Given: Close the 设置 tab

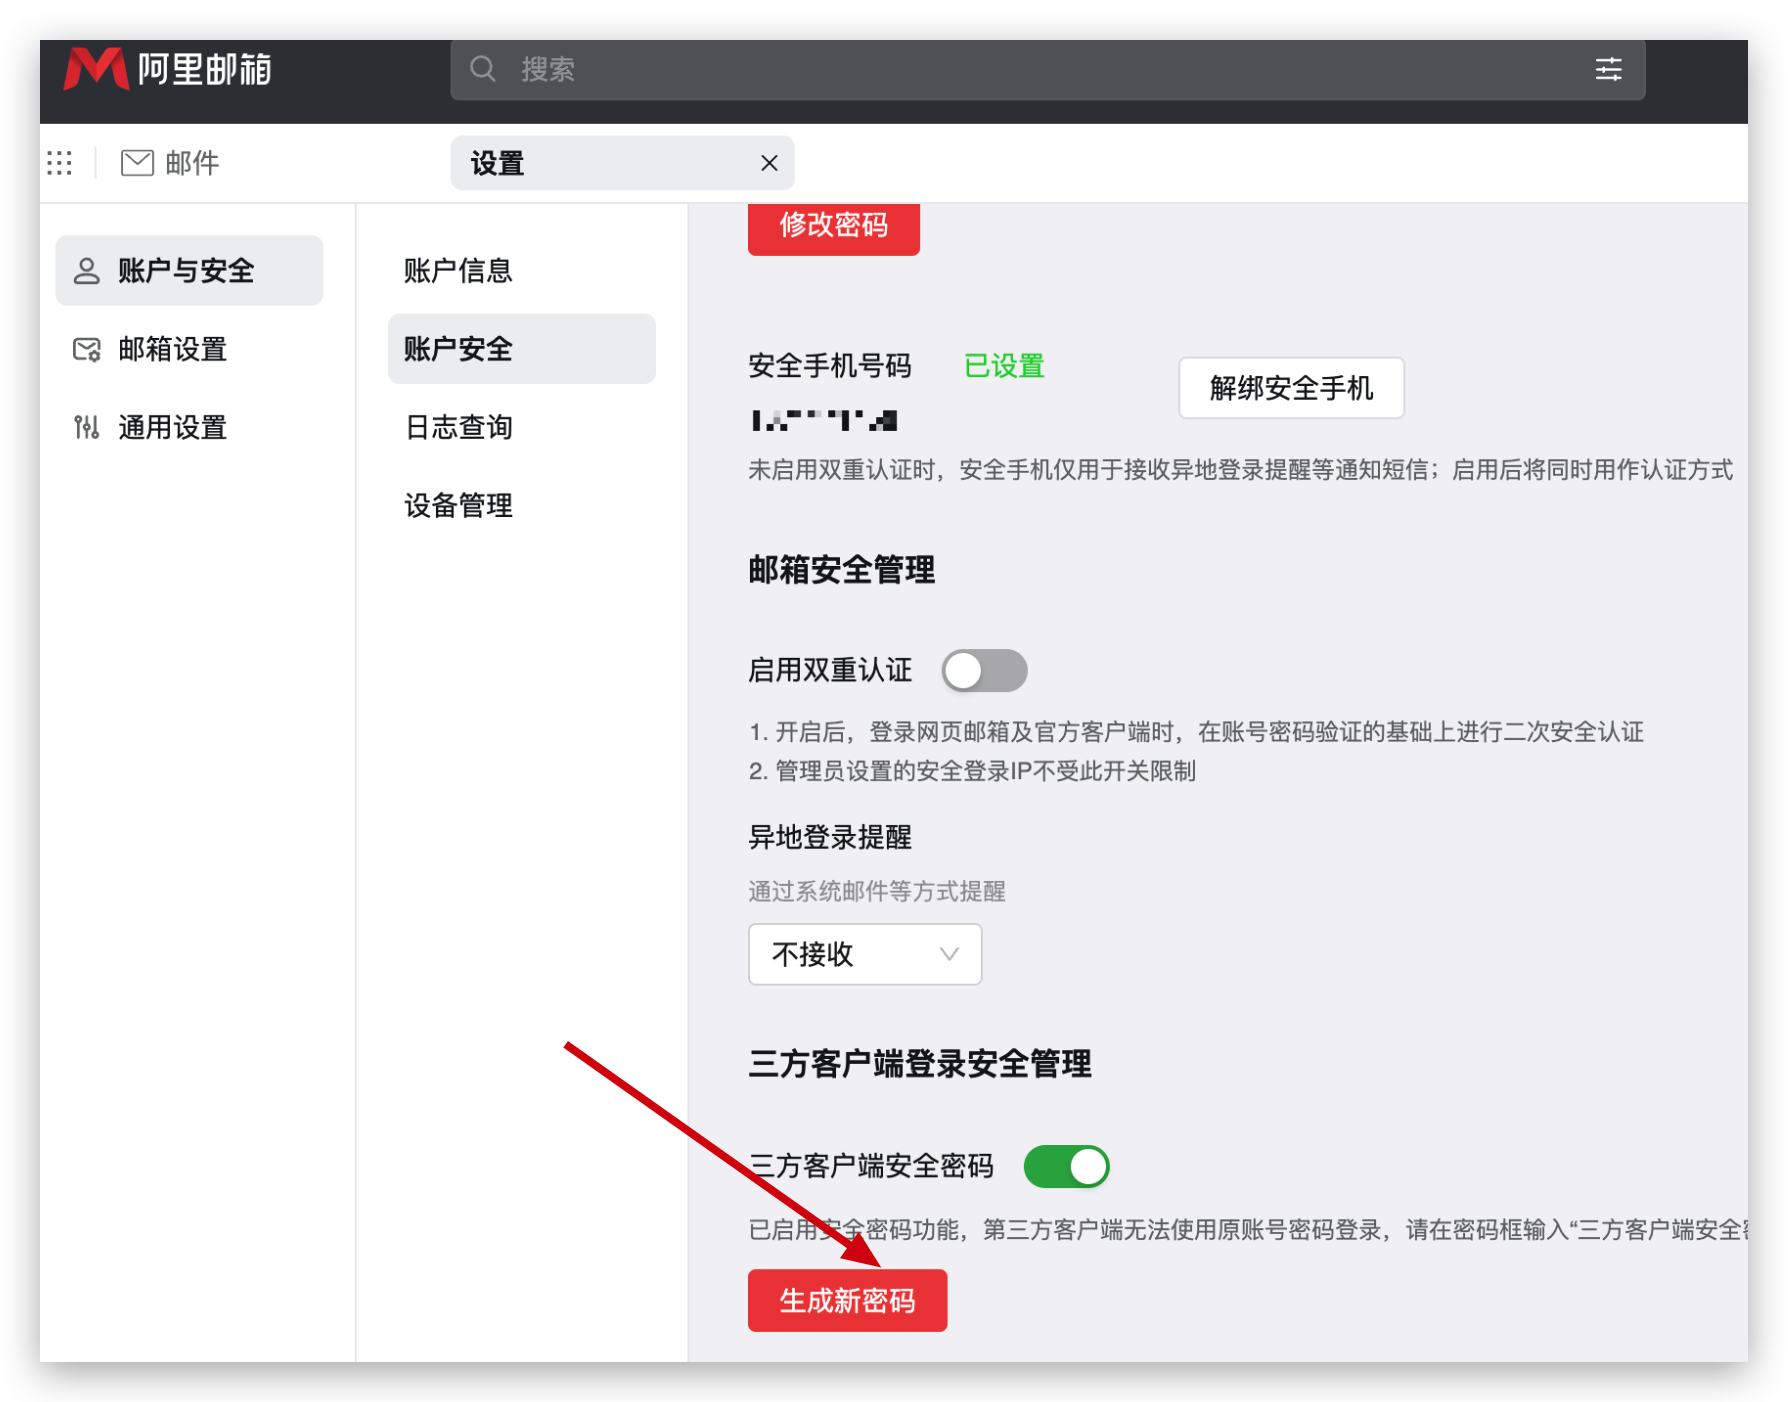Looking at the screenshot, I should [769, 163].
